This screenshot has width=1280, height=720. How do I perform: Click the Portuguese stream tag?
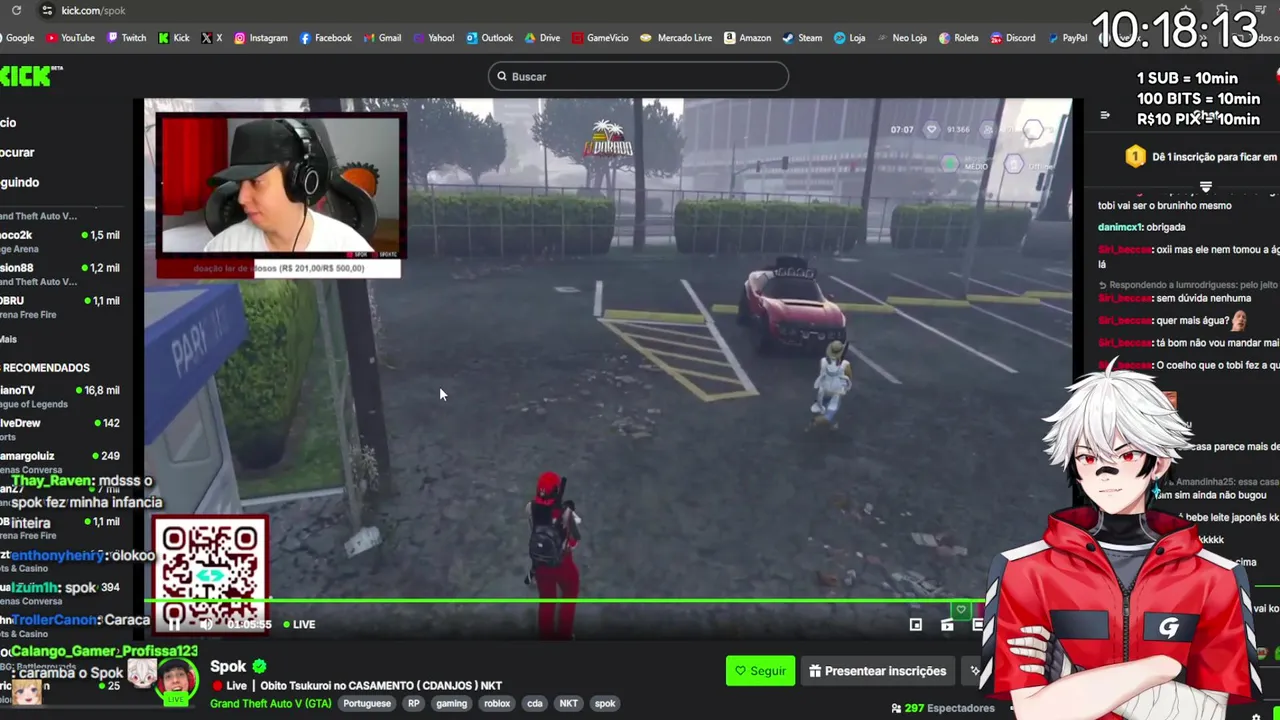click(x=367, y=703)
